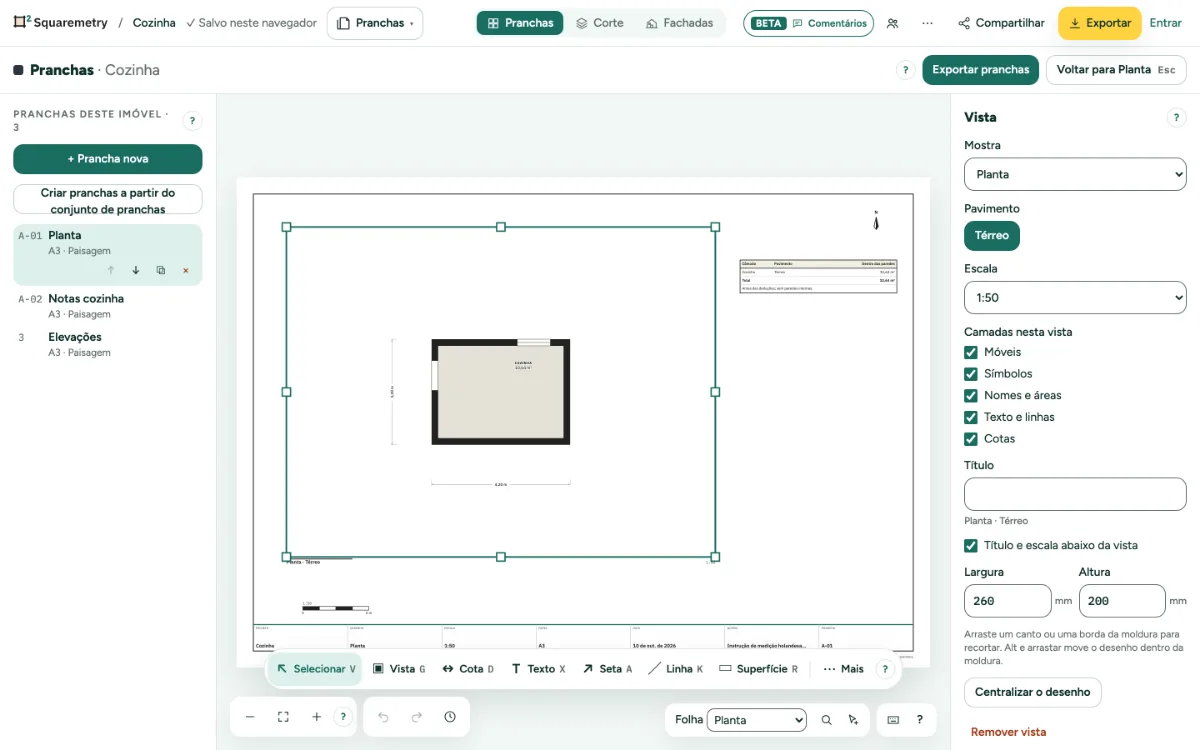Click the Prancha nova button
This screenshot has width=1200, height=750.
click(x=108, y=159)
